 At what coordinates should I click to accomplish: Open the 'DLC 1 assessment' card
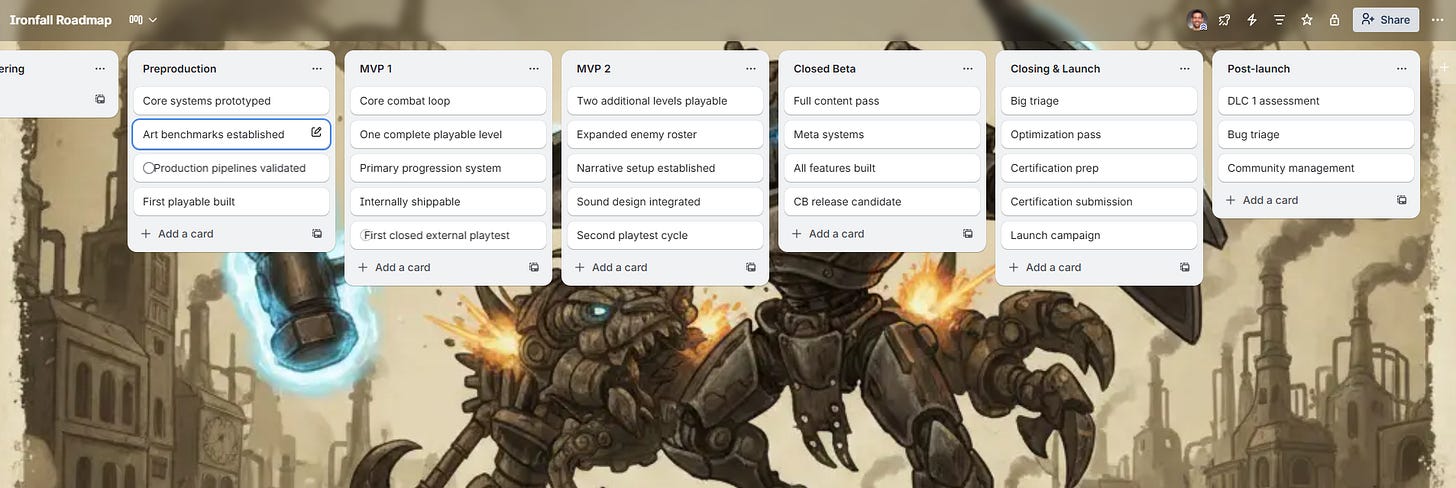coord(1316,101)
